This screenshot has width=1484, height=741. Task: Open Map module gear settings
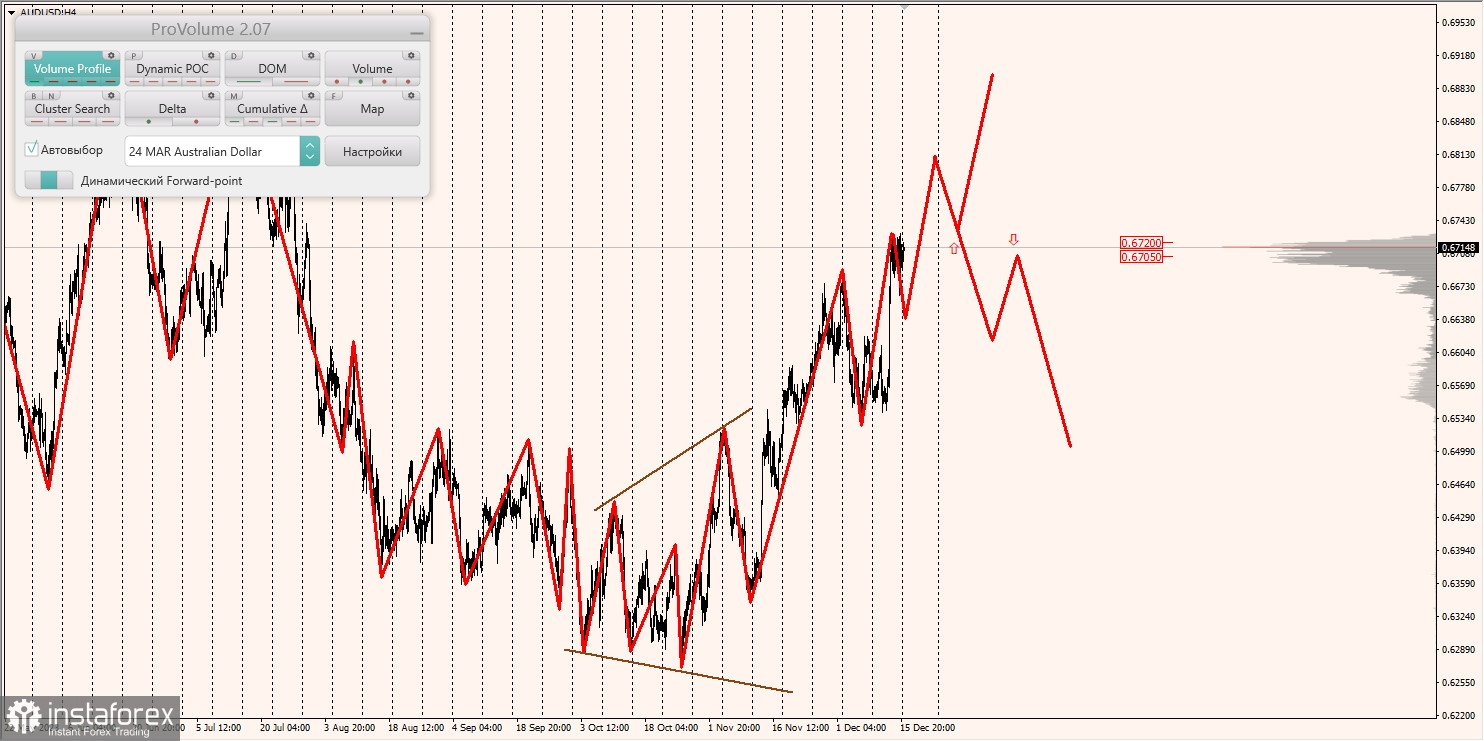(x=411, y=96)
